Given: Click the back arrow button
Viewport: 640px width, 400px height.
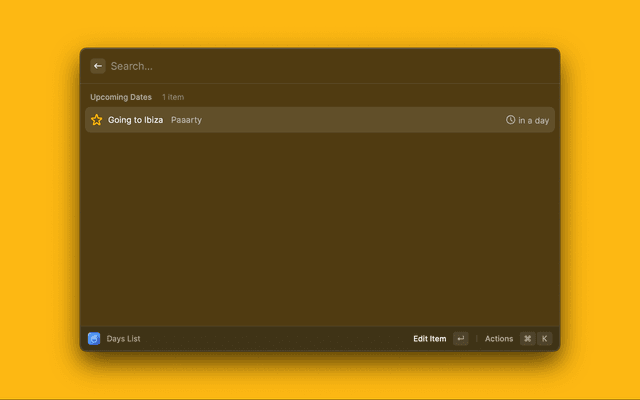Looking at the screenshot, I should click(98, 66).
